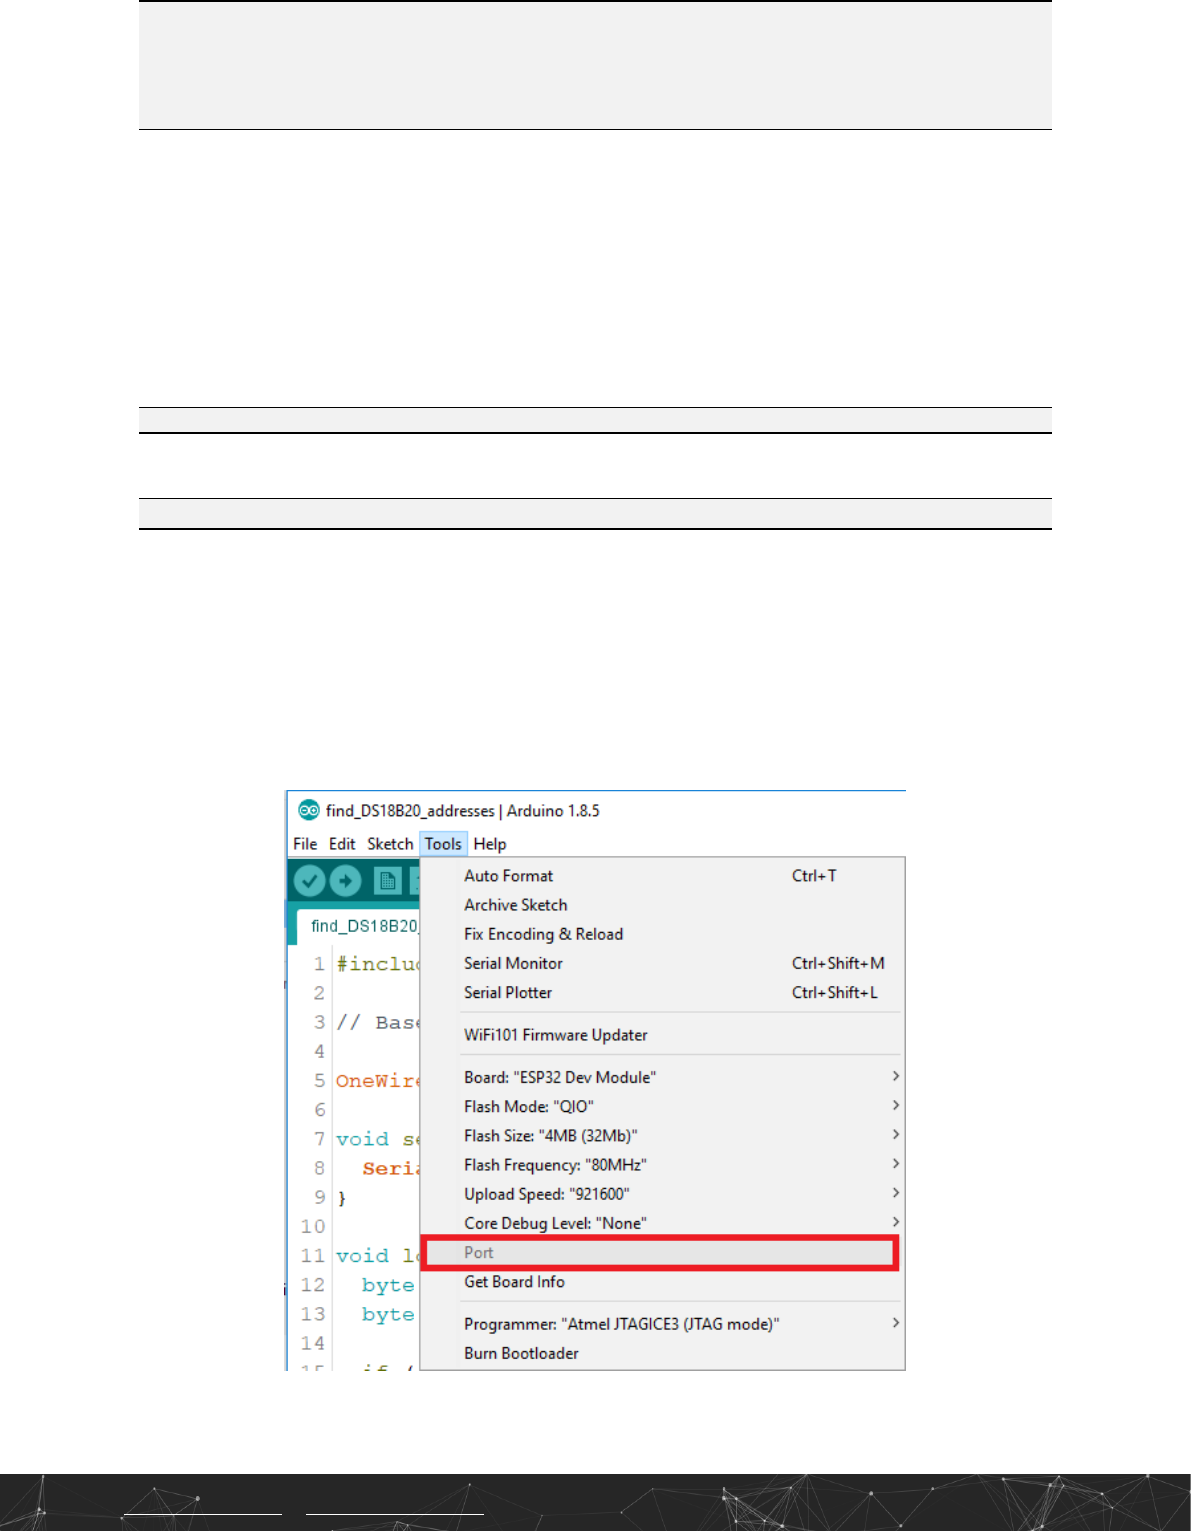
Task: Expand Core Debug Level "None" submenu arrow
Action: (x=895, y=1221)
